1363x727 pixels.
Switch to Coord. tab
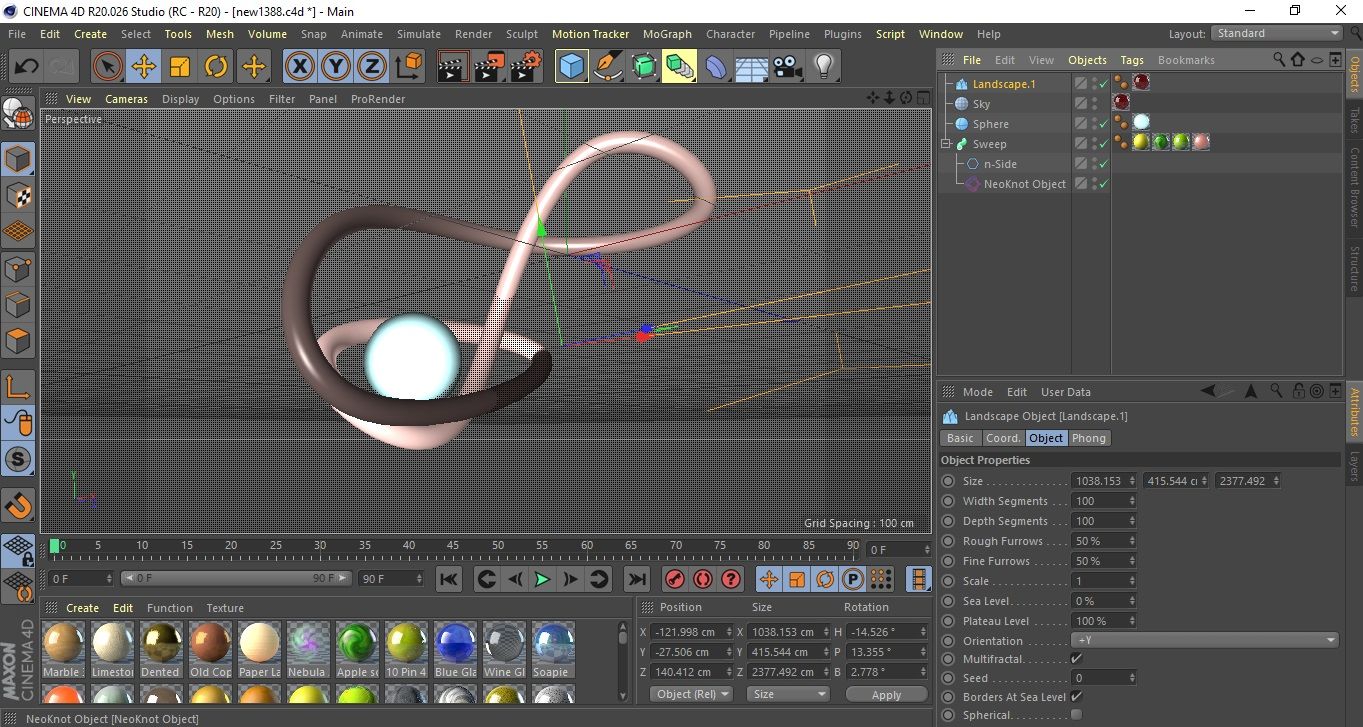(x=1003, y=438)
